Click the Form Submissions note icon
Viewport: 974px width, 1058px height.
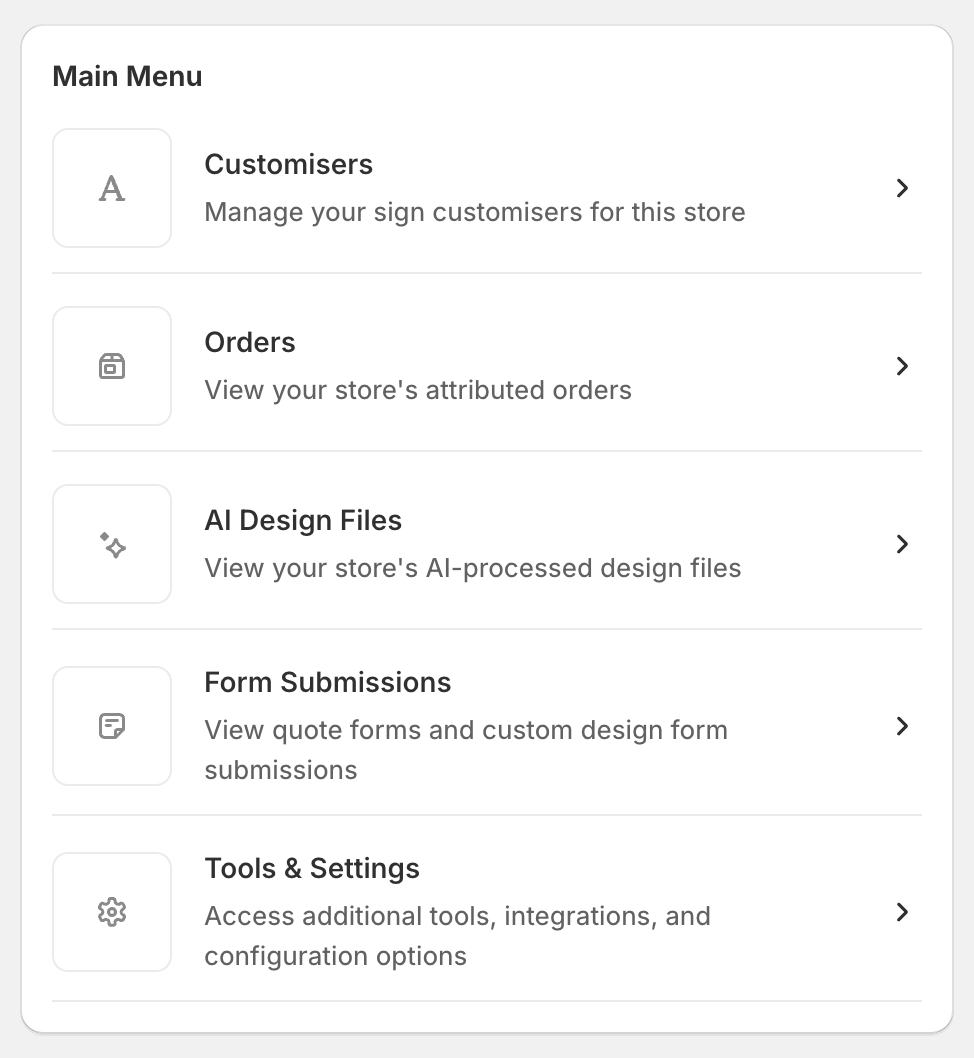point(112,726)
